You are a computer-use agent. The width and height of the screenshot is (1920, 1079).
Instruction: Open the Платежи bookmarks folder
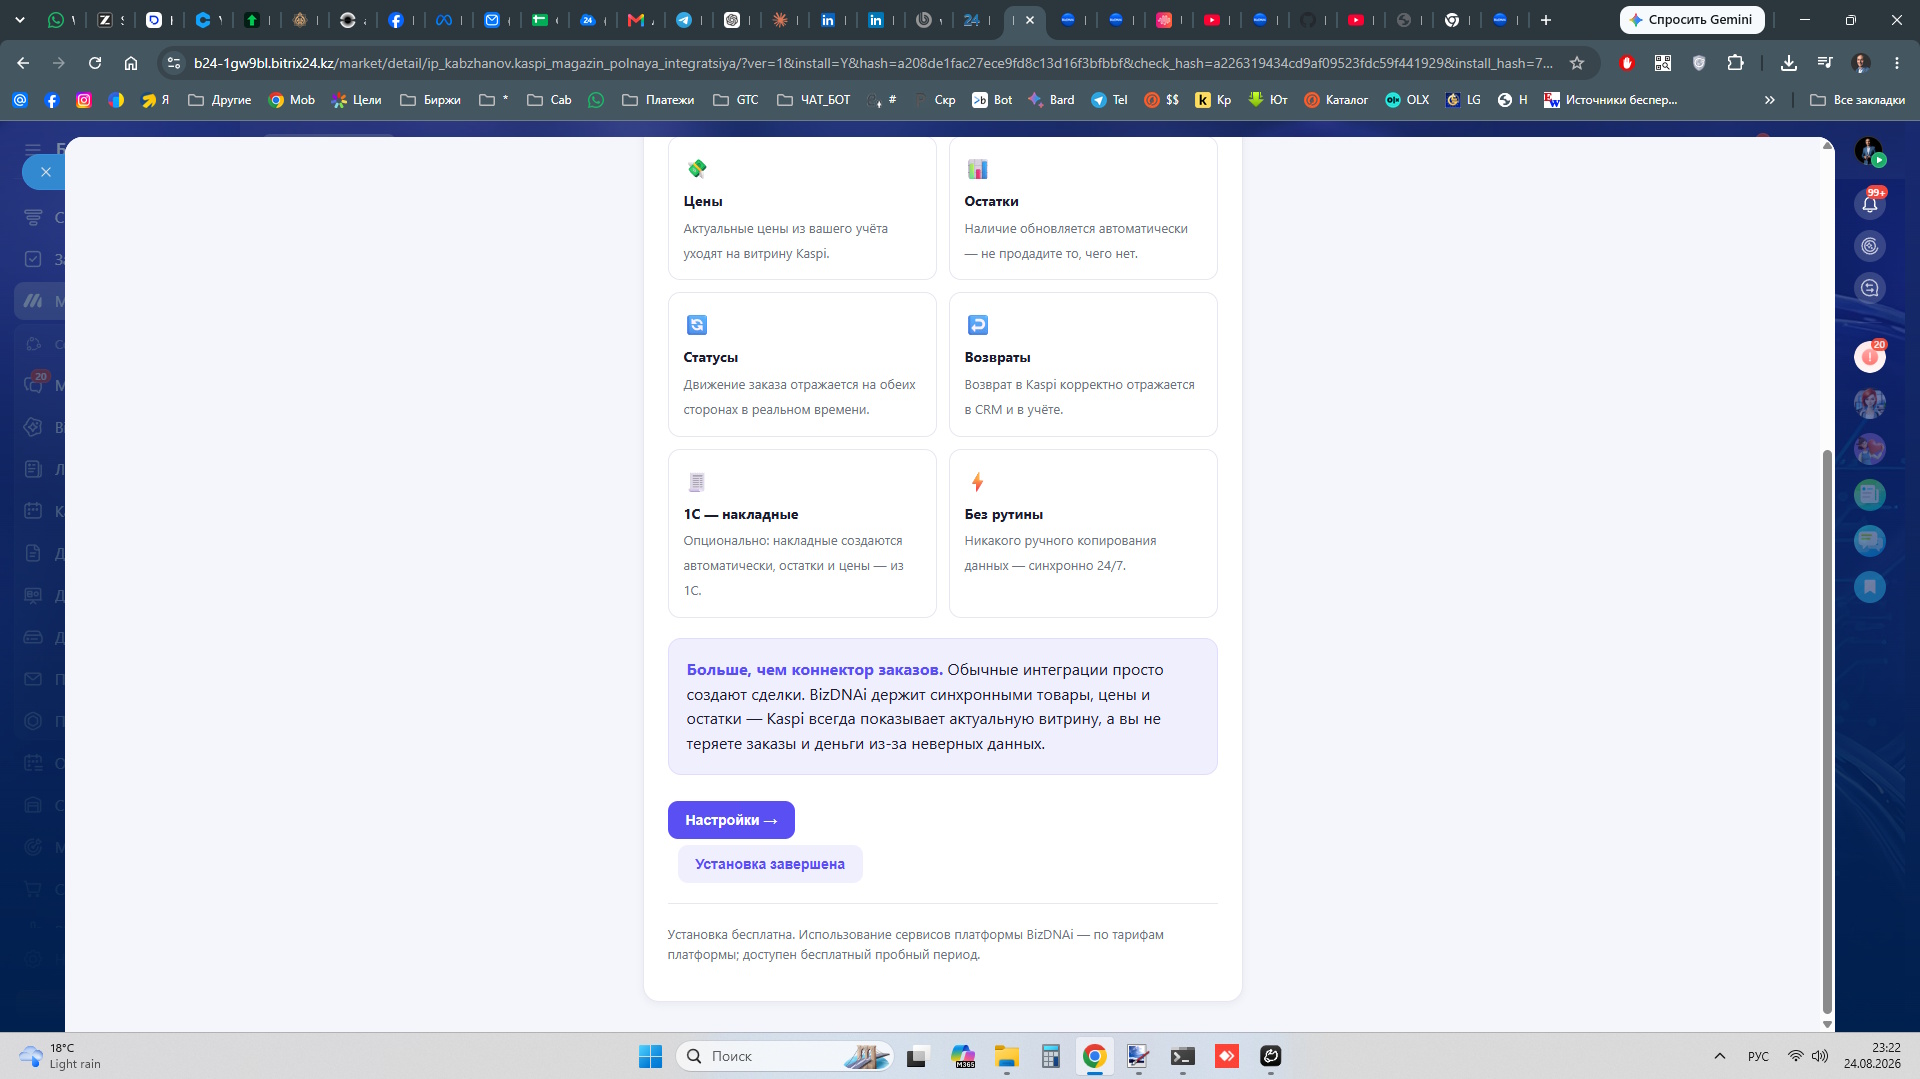(x=658, y=100)
